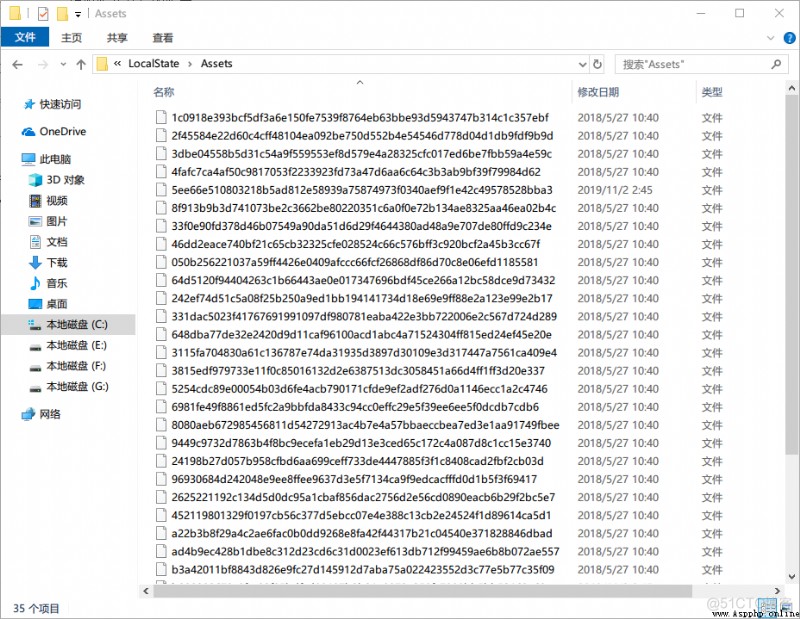Click the properties checkmark quick access icon
Viewport: 800px width, 619px height.
[43, 14]
